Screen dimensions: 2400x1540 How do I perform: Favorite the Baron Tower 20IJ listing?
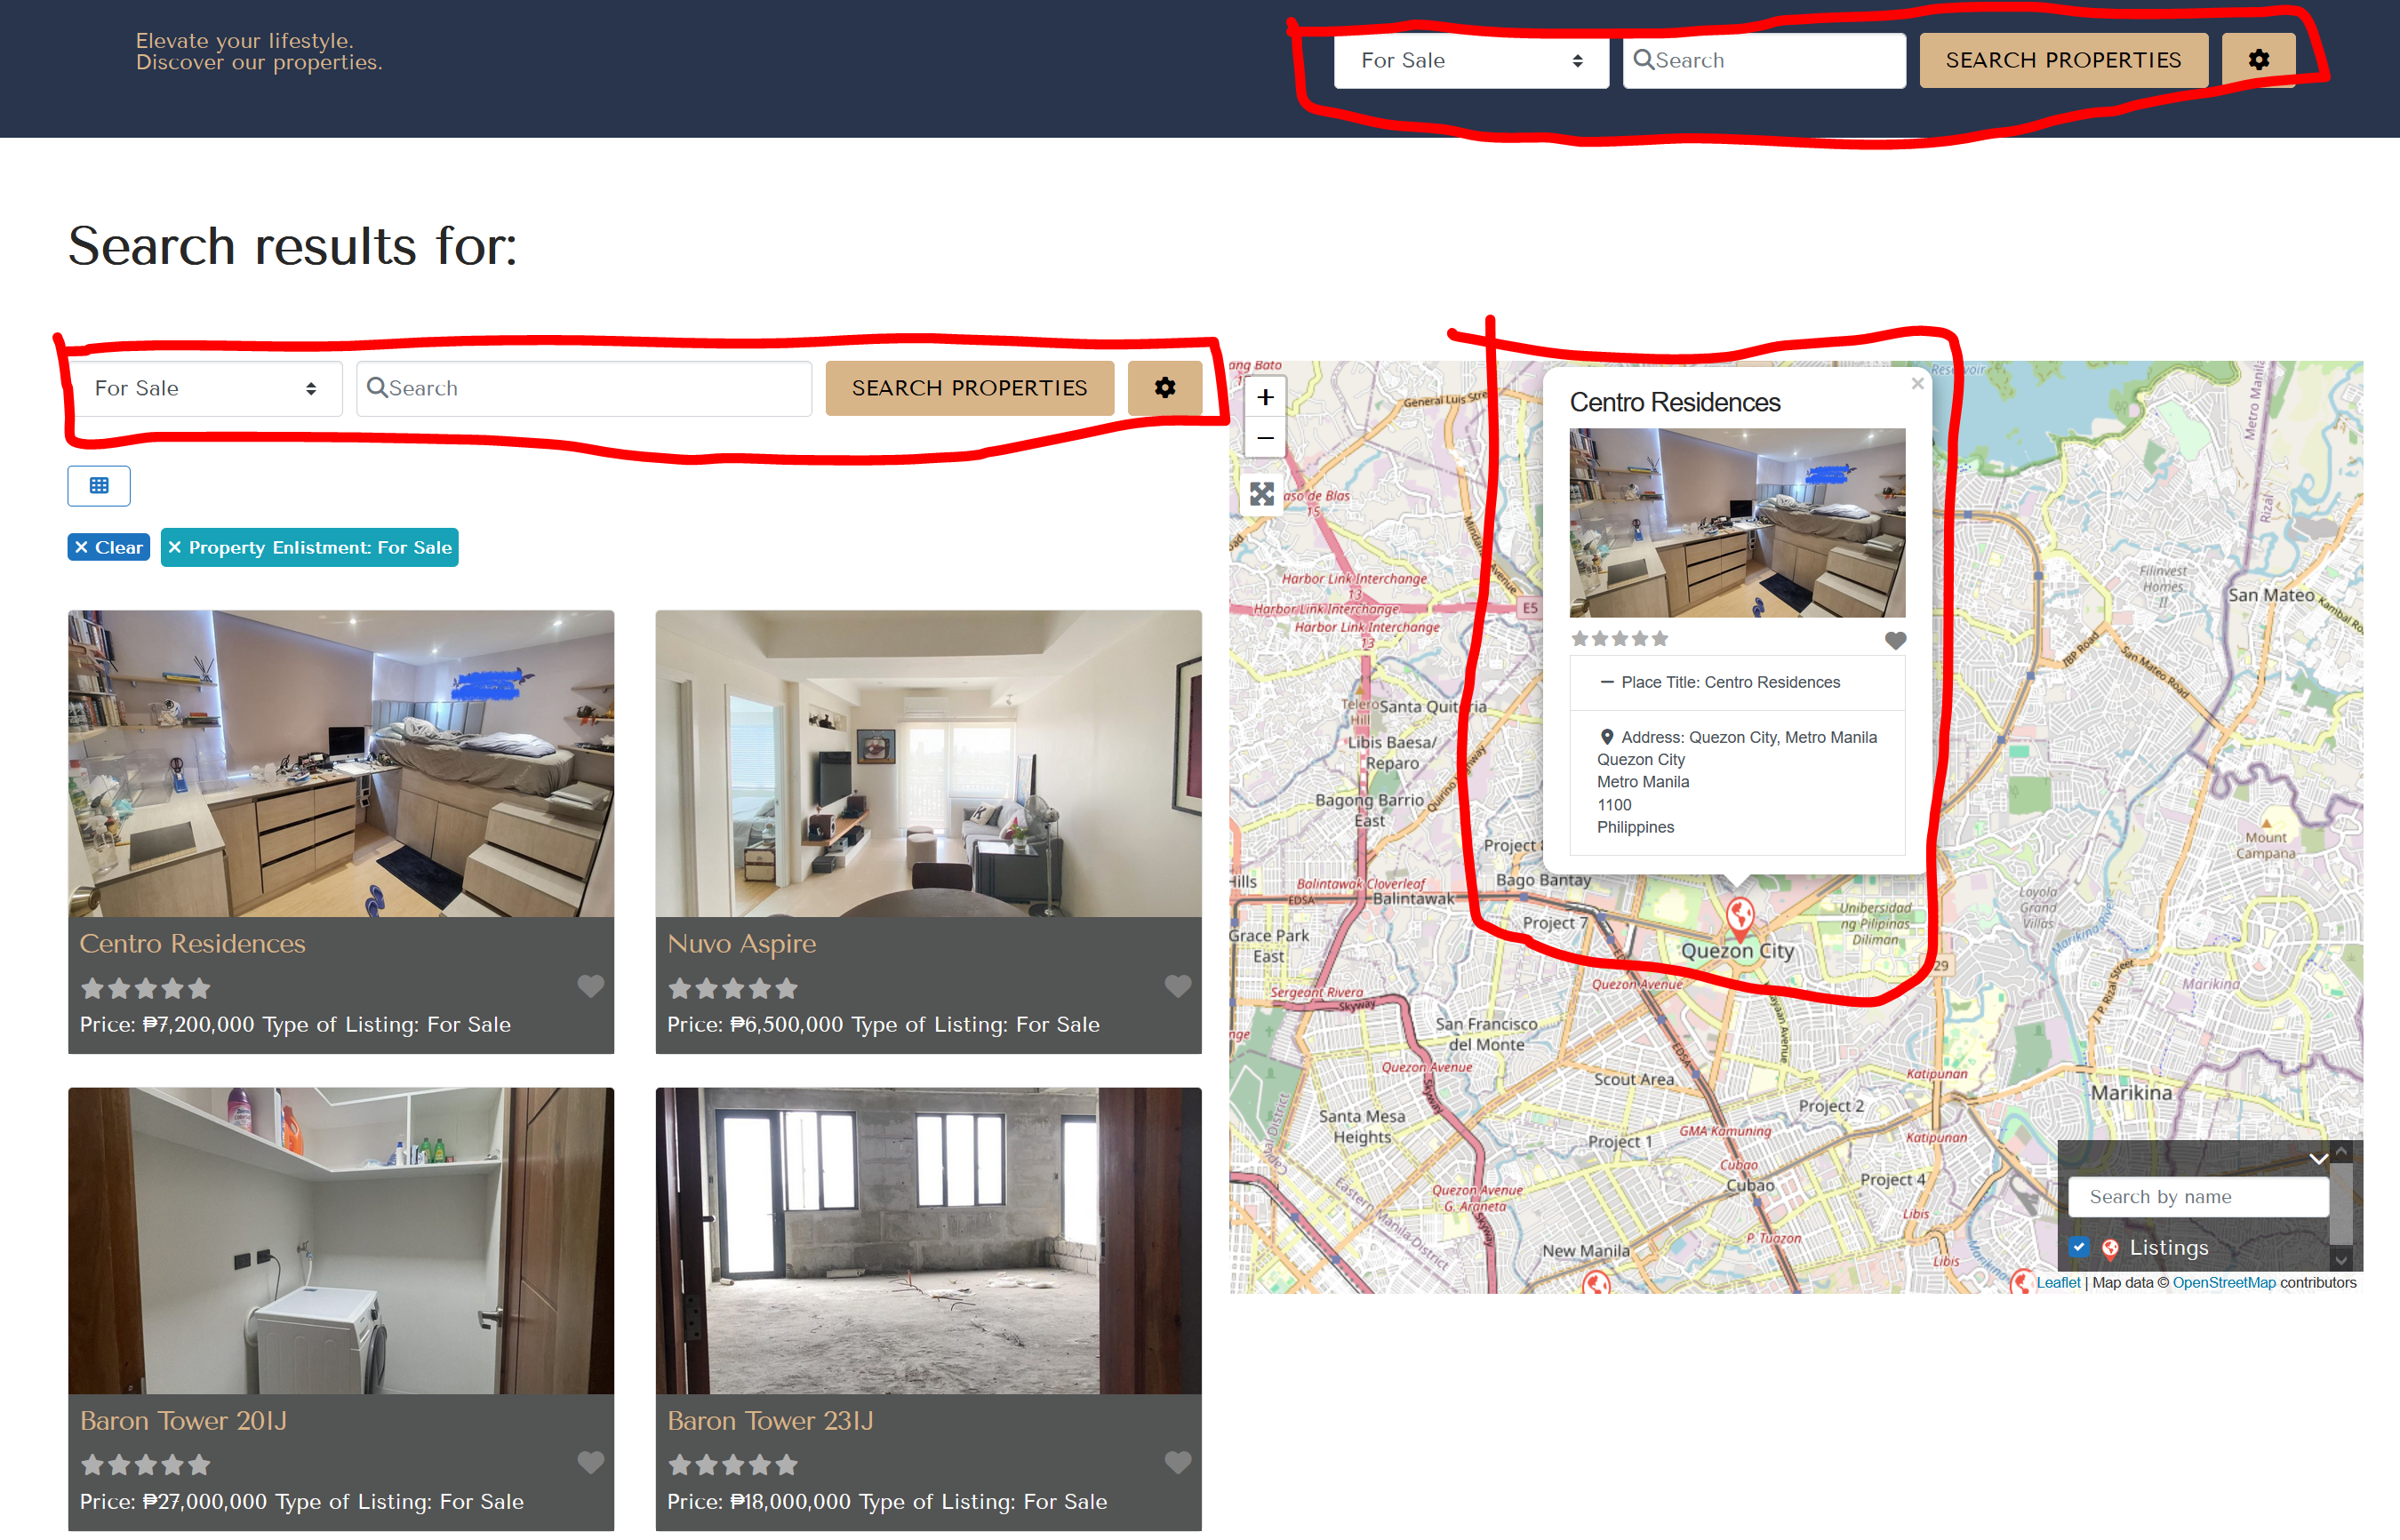[591, 1462]
